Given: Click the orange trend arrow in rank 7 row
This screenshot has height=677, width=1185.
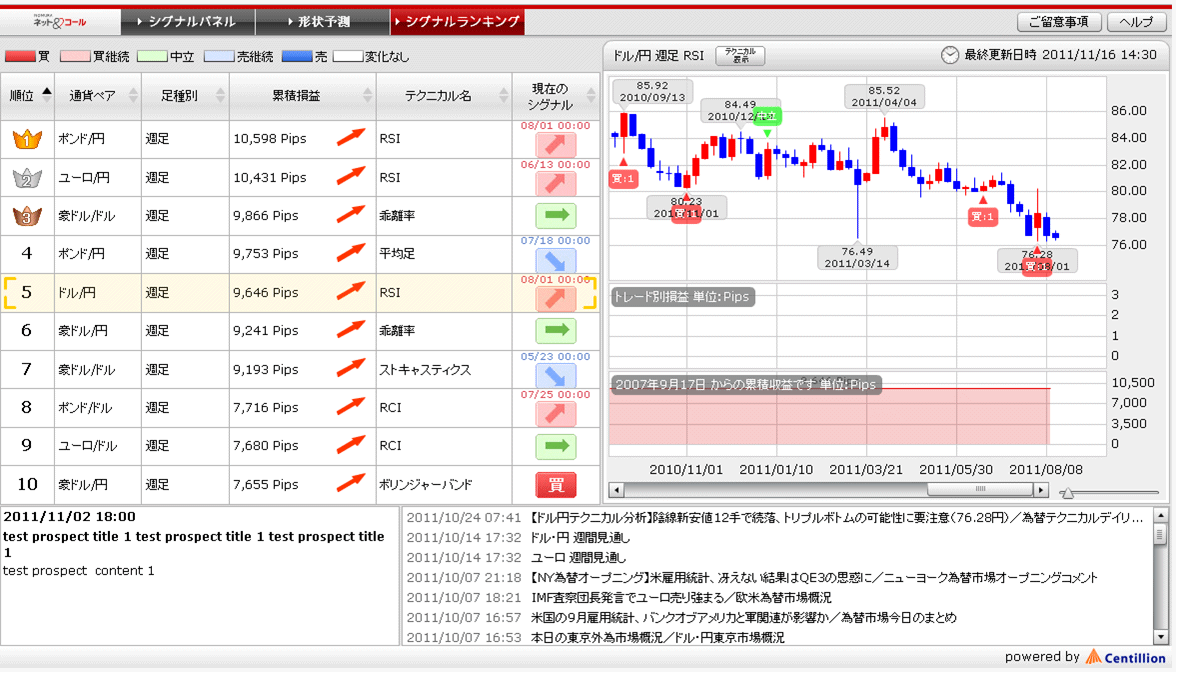Looking at the screenshot, I should [350, 369].
